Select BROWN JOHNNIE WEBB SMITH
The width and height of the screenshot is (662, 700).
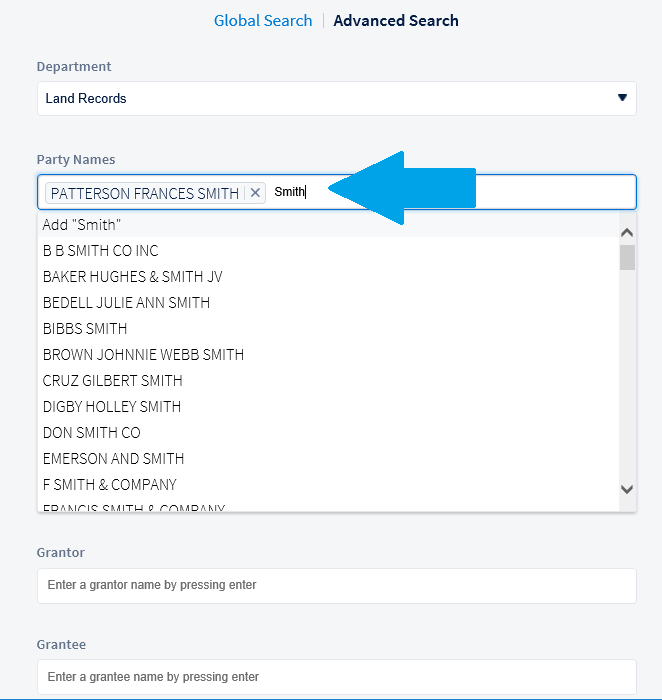click(x=143, y=355)
